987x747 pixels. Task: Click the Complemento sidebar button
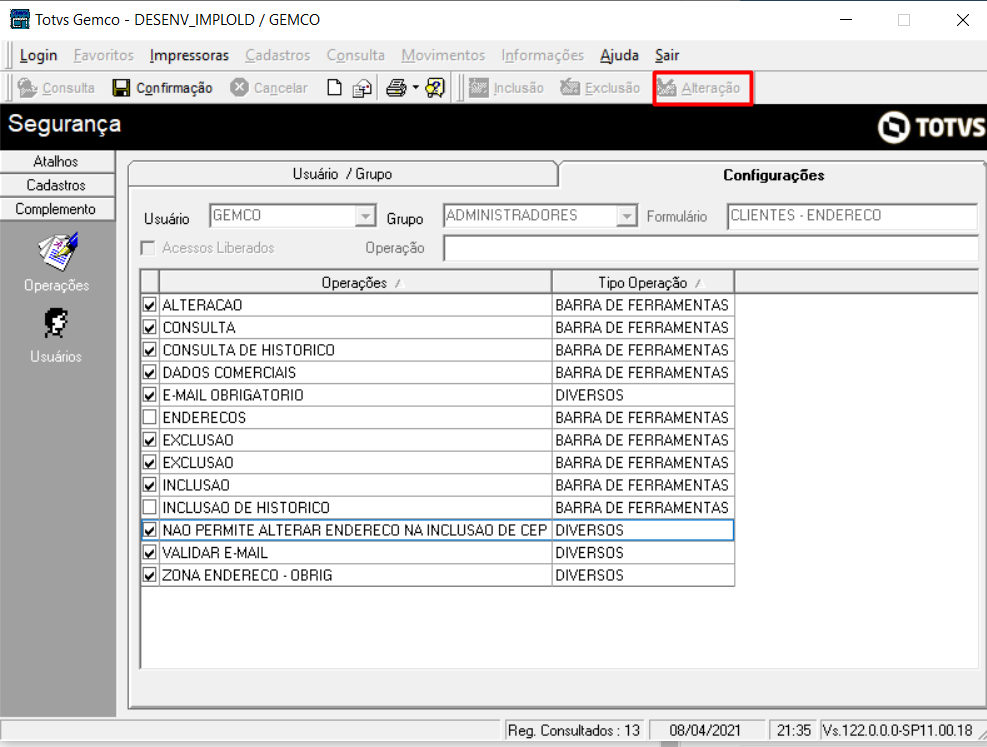pos(57,209)
